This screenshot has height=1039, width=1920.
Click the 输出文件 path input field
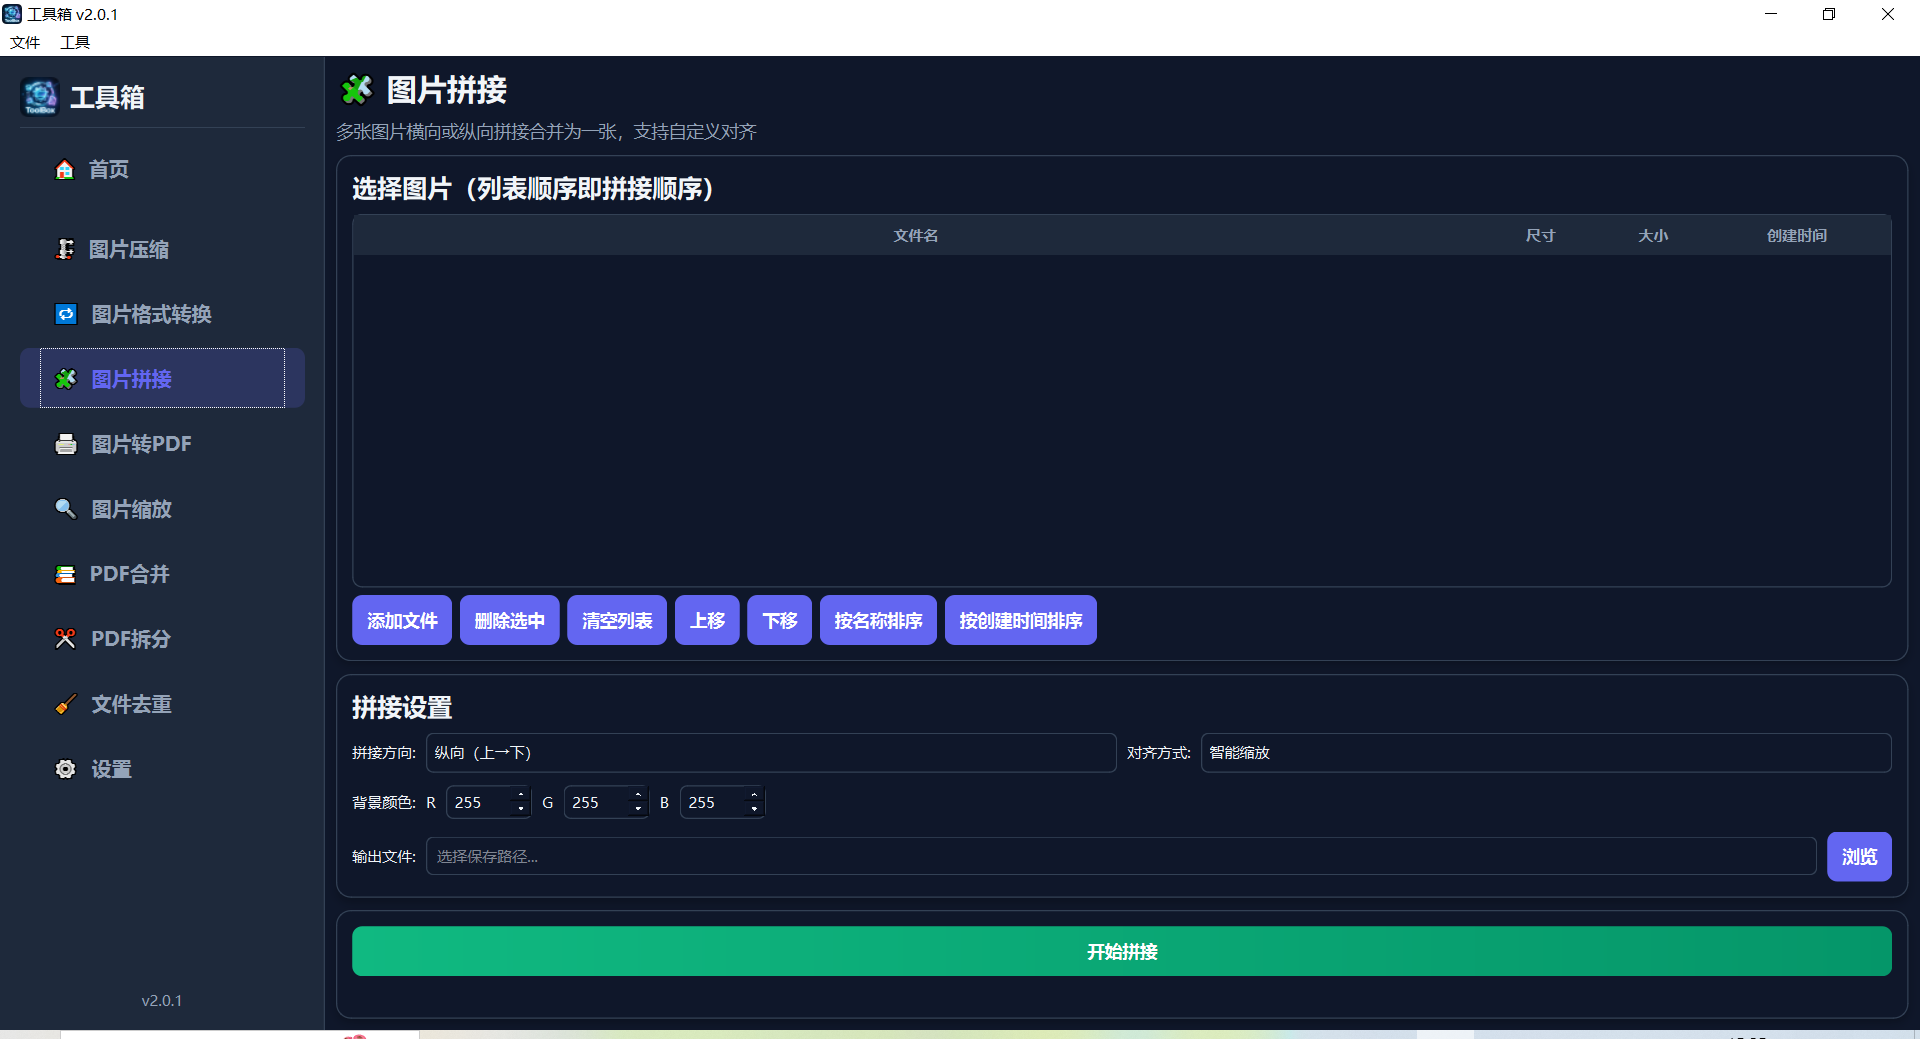tap(1121, 857)
